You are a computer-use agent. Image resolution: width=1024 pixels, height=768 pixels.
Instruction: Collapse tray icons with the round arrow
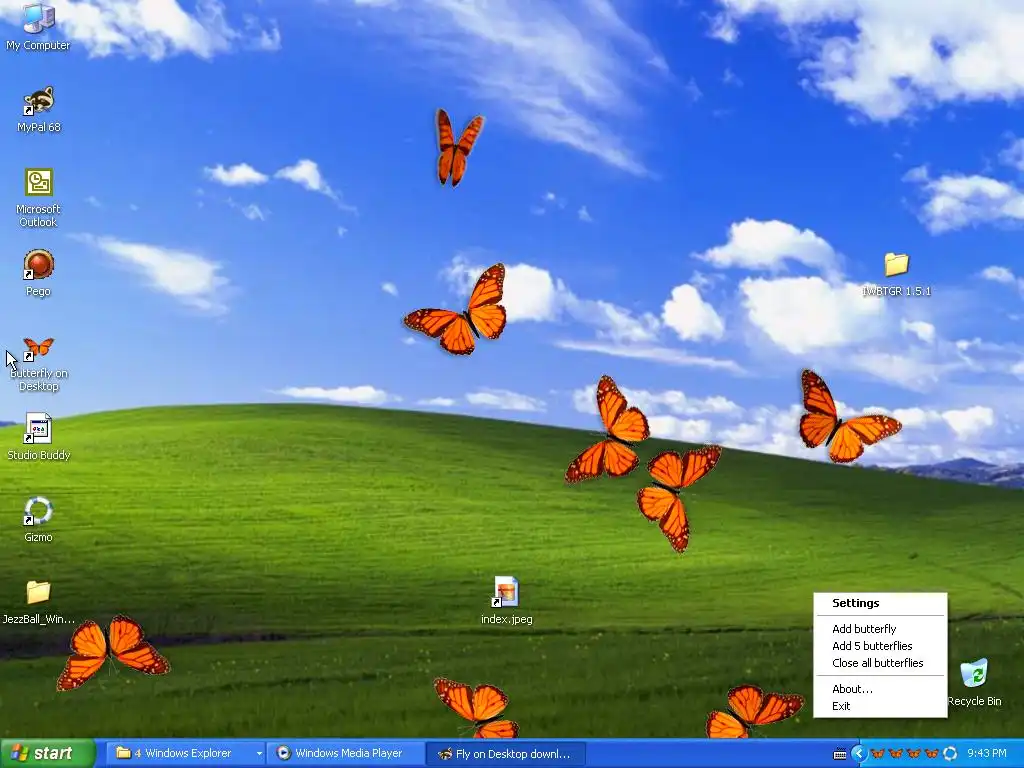pyautogui.click(x=859, y=754)
